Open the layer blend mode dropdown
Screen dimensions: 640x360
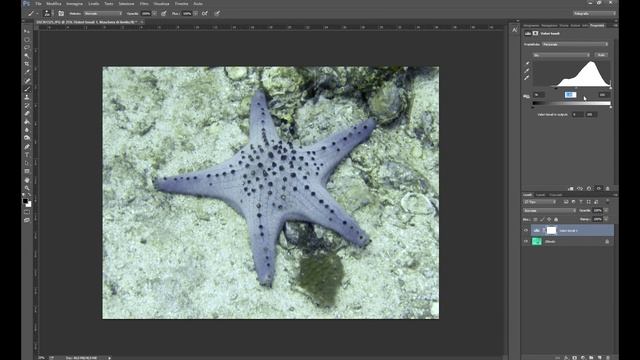[x=549, y=211]
